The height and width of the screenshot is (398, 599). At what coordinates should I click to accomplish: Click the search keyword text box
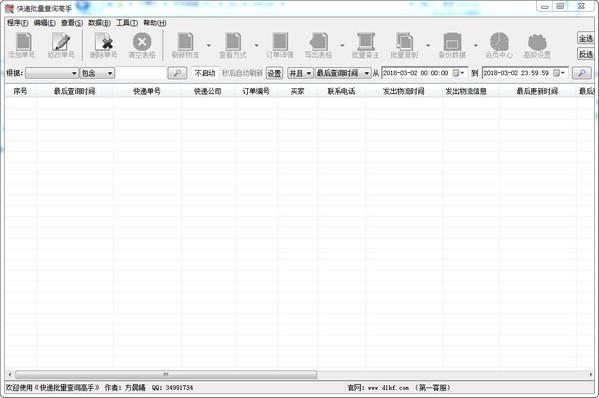tap(141, 73)
